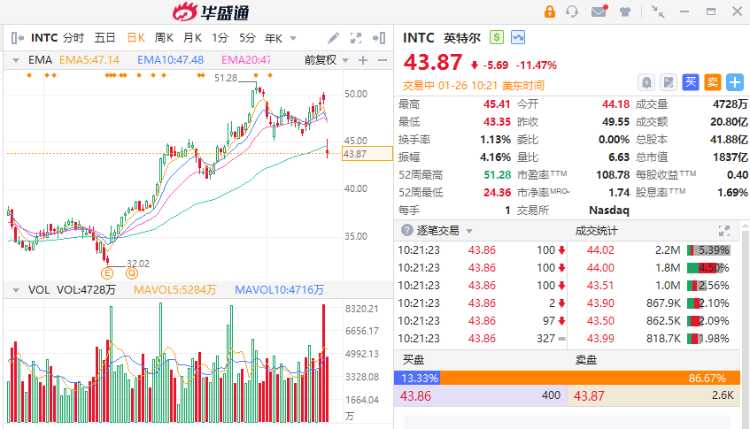Click the EMA5:47.14 indicator label
The height and width of the screenshot is (429, 750).
[x=89, y=60]
